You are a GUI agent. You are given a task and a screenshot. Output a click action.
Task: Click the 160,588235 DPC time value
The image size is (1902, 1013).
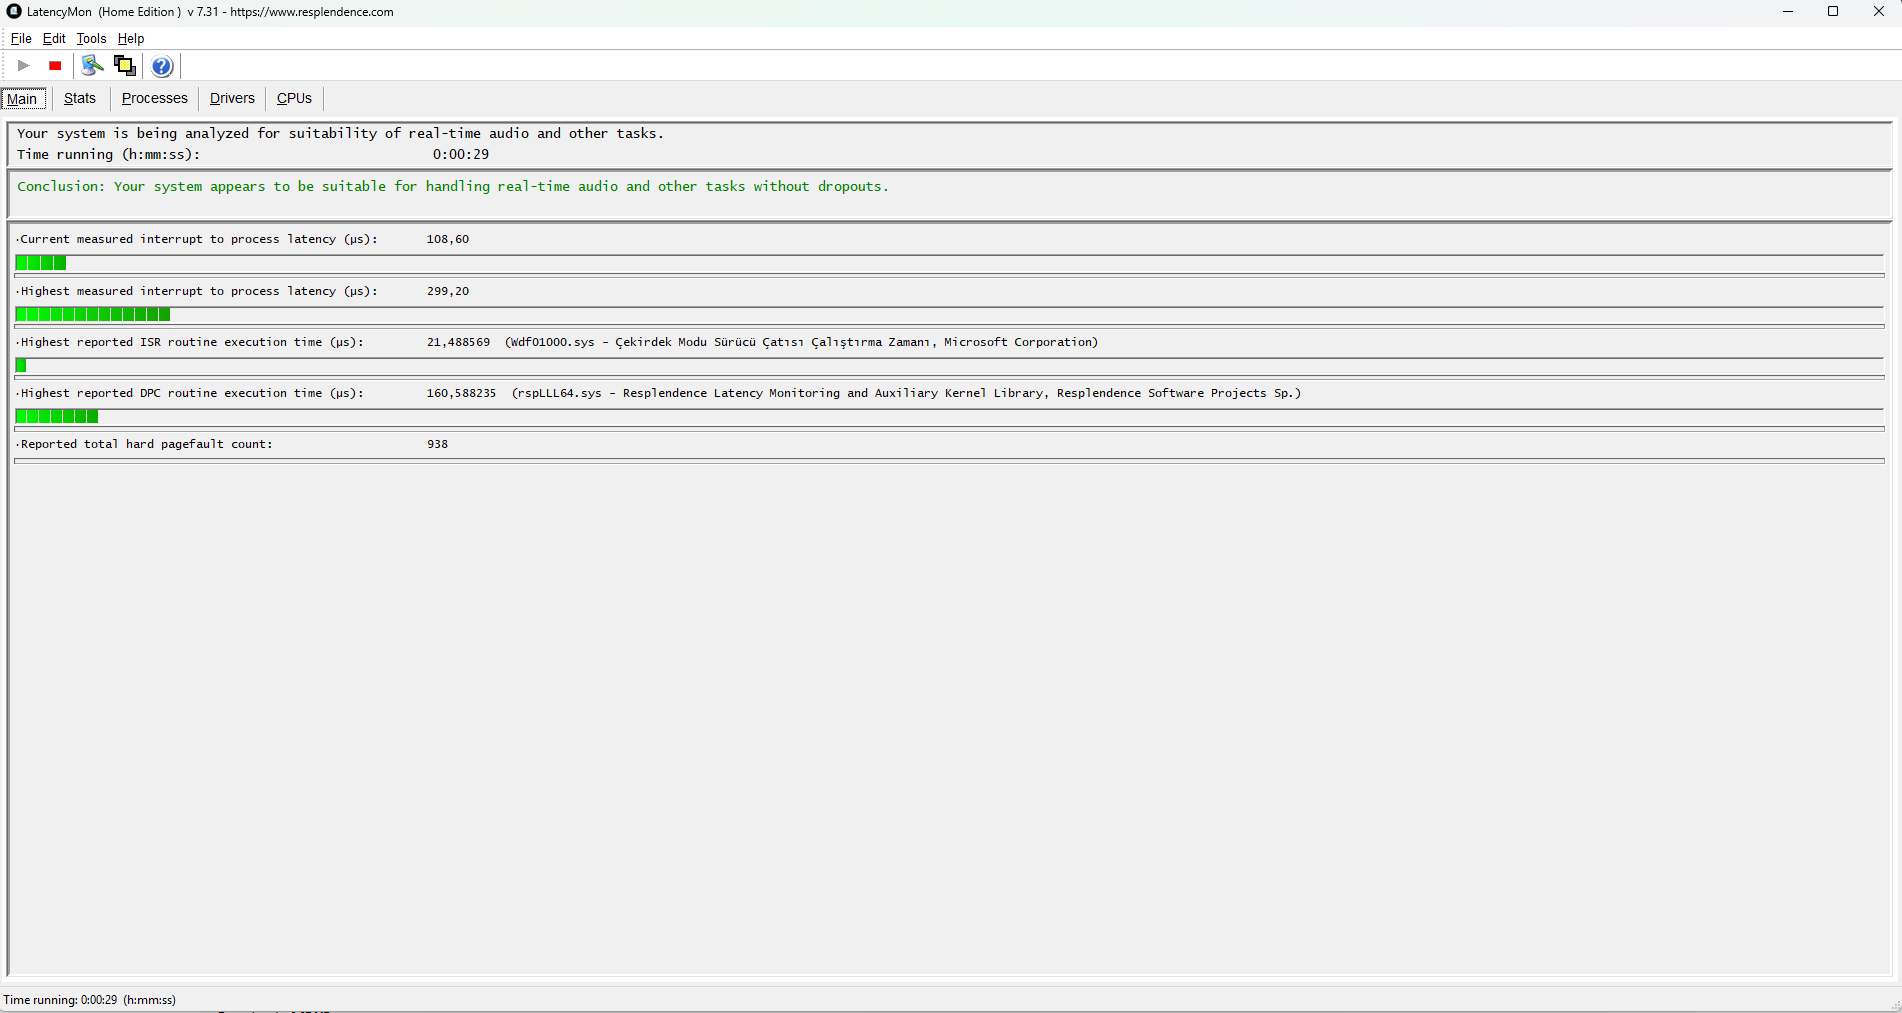pyautogui.click(x=461, y=394)
